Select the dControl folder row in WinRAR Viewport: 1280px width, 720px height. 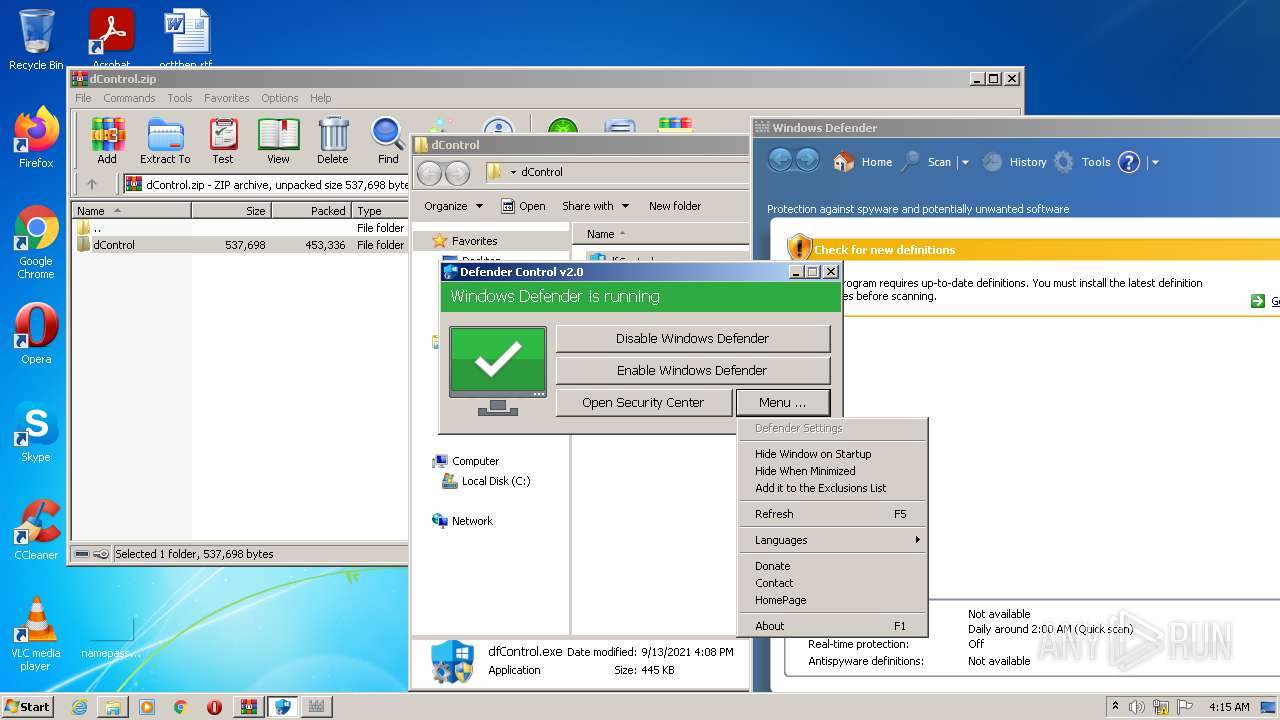tap(240, 245)
